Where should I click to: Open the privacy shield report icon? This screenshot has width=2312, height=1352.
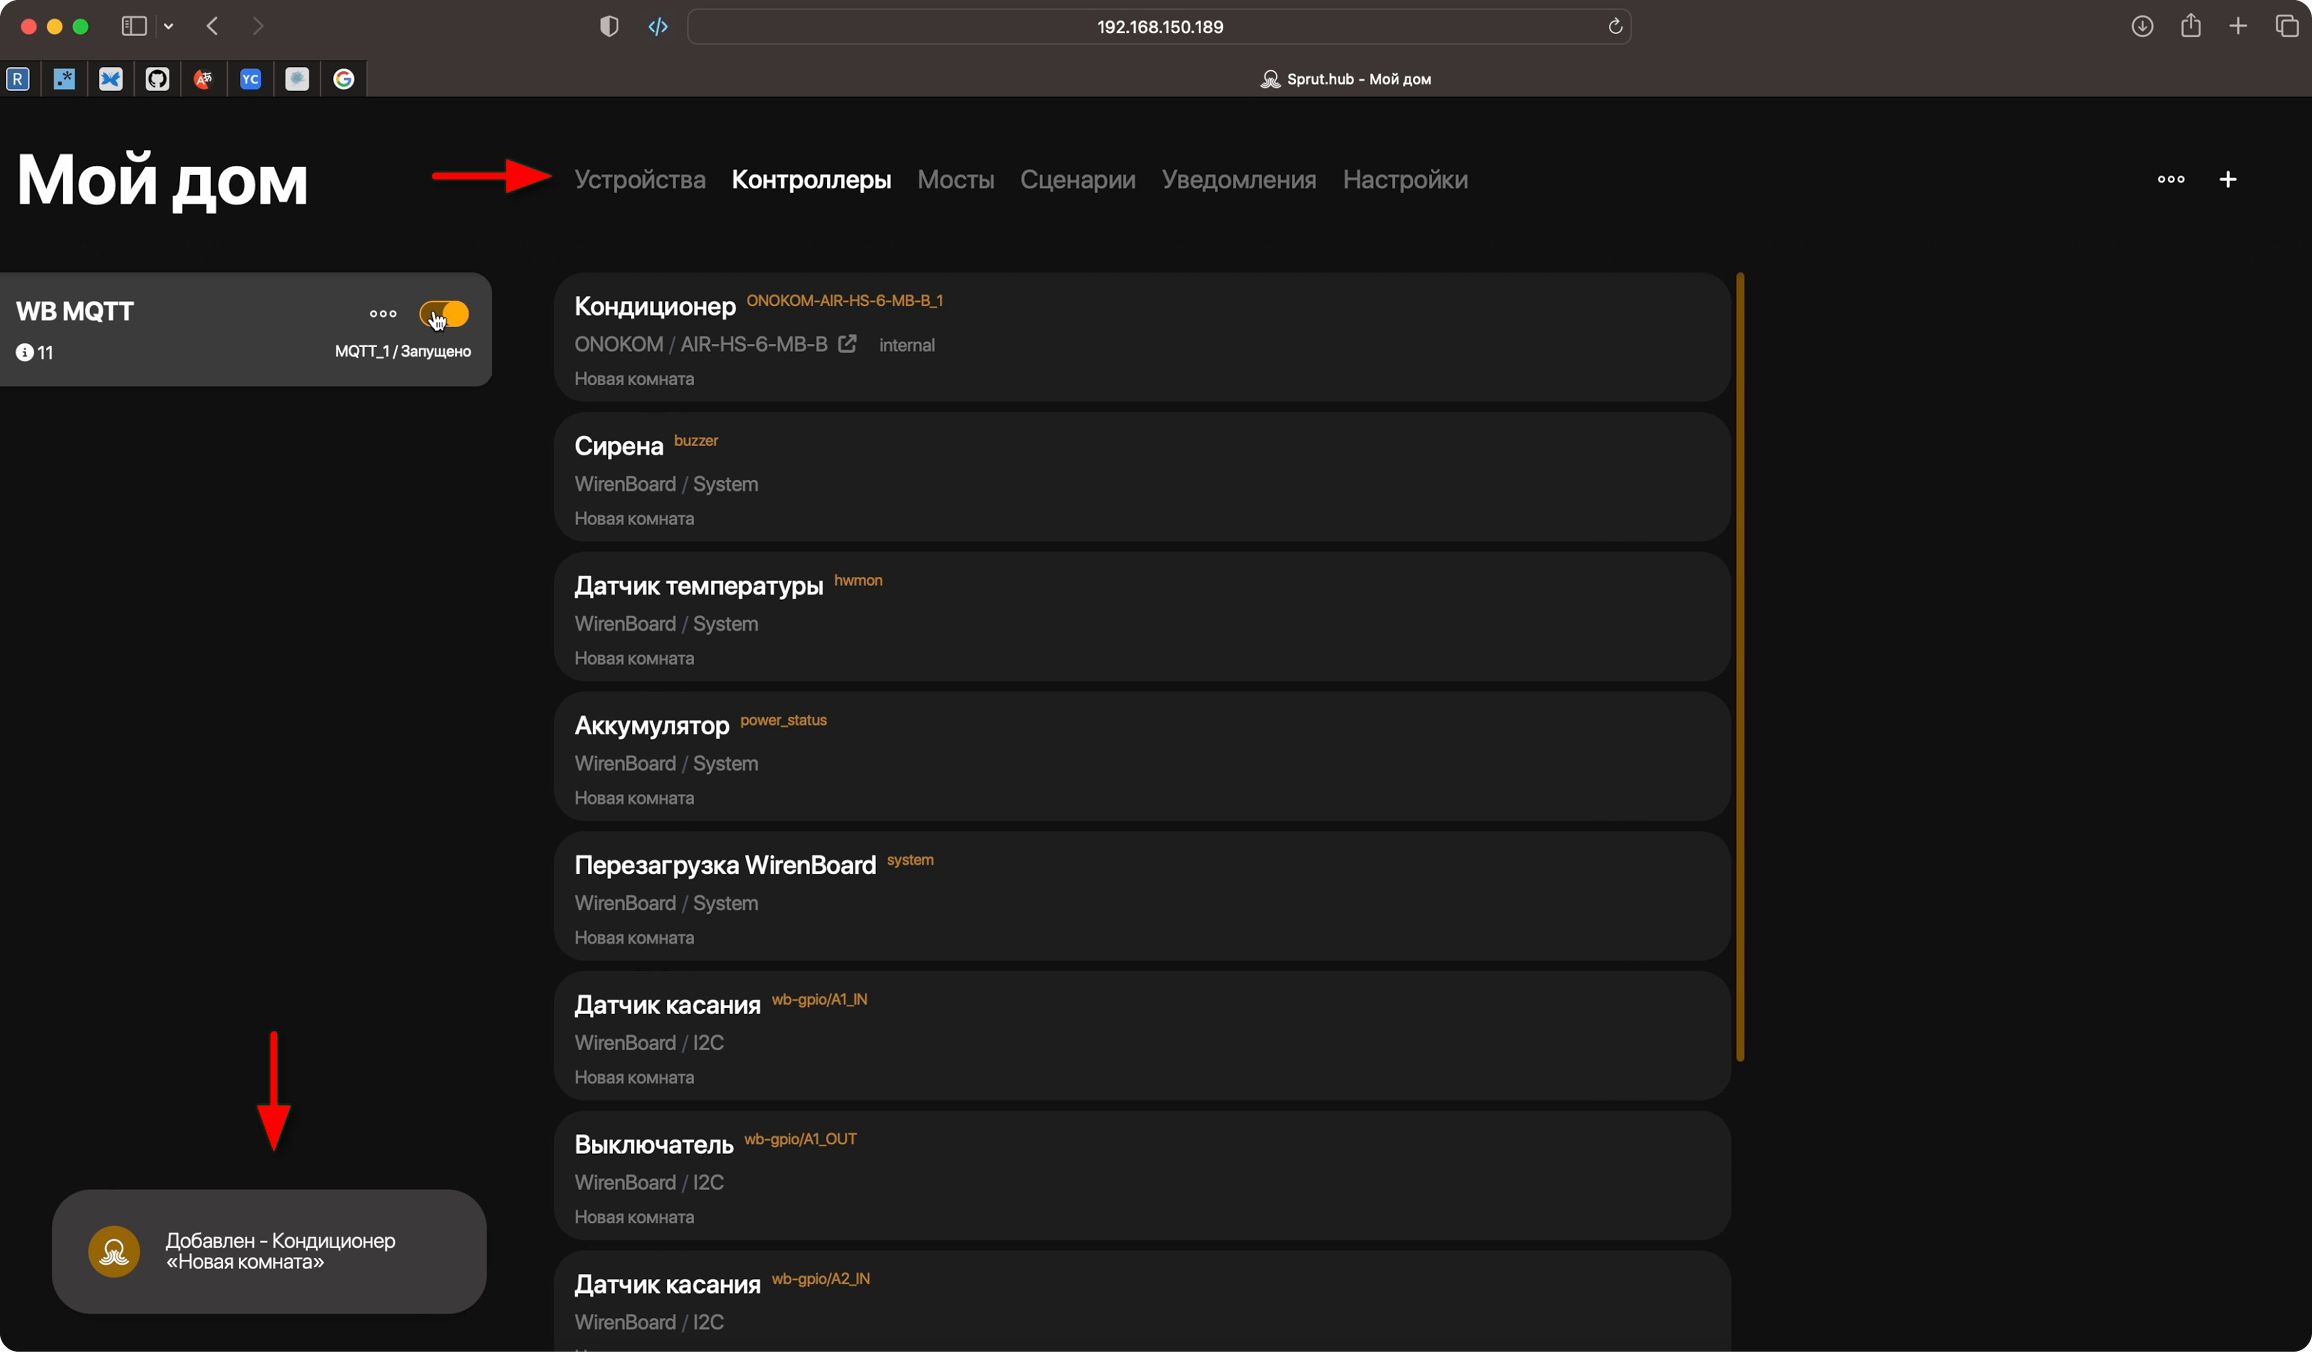point(609,26)
